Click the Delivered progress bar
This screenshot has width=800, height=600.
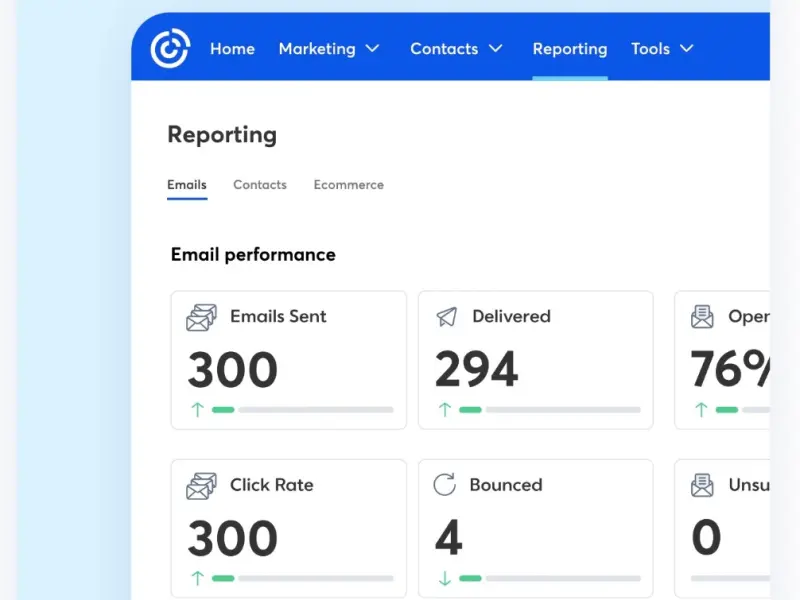pyautogui.click(x=550, y=410)
